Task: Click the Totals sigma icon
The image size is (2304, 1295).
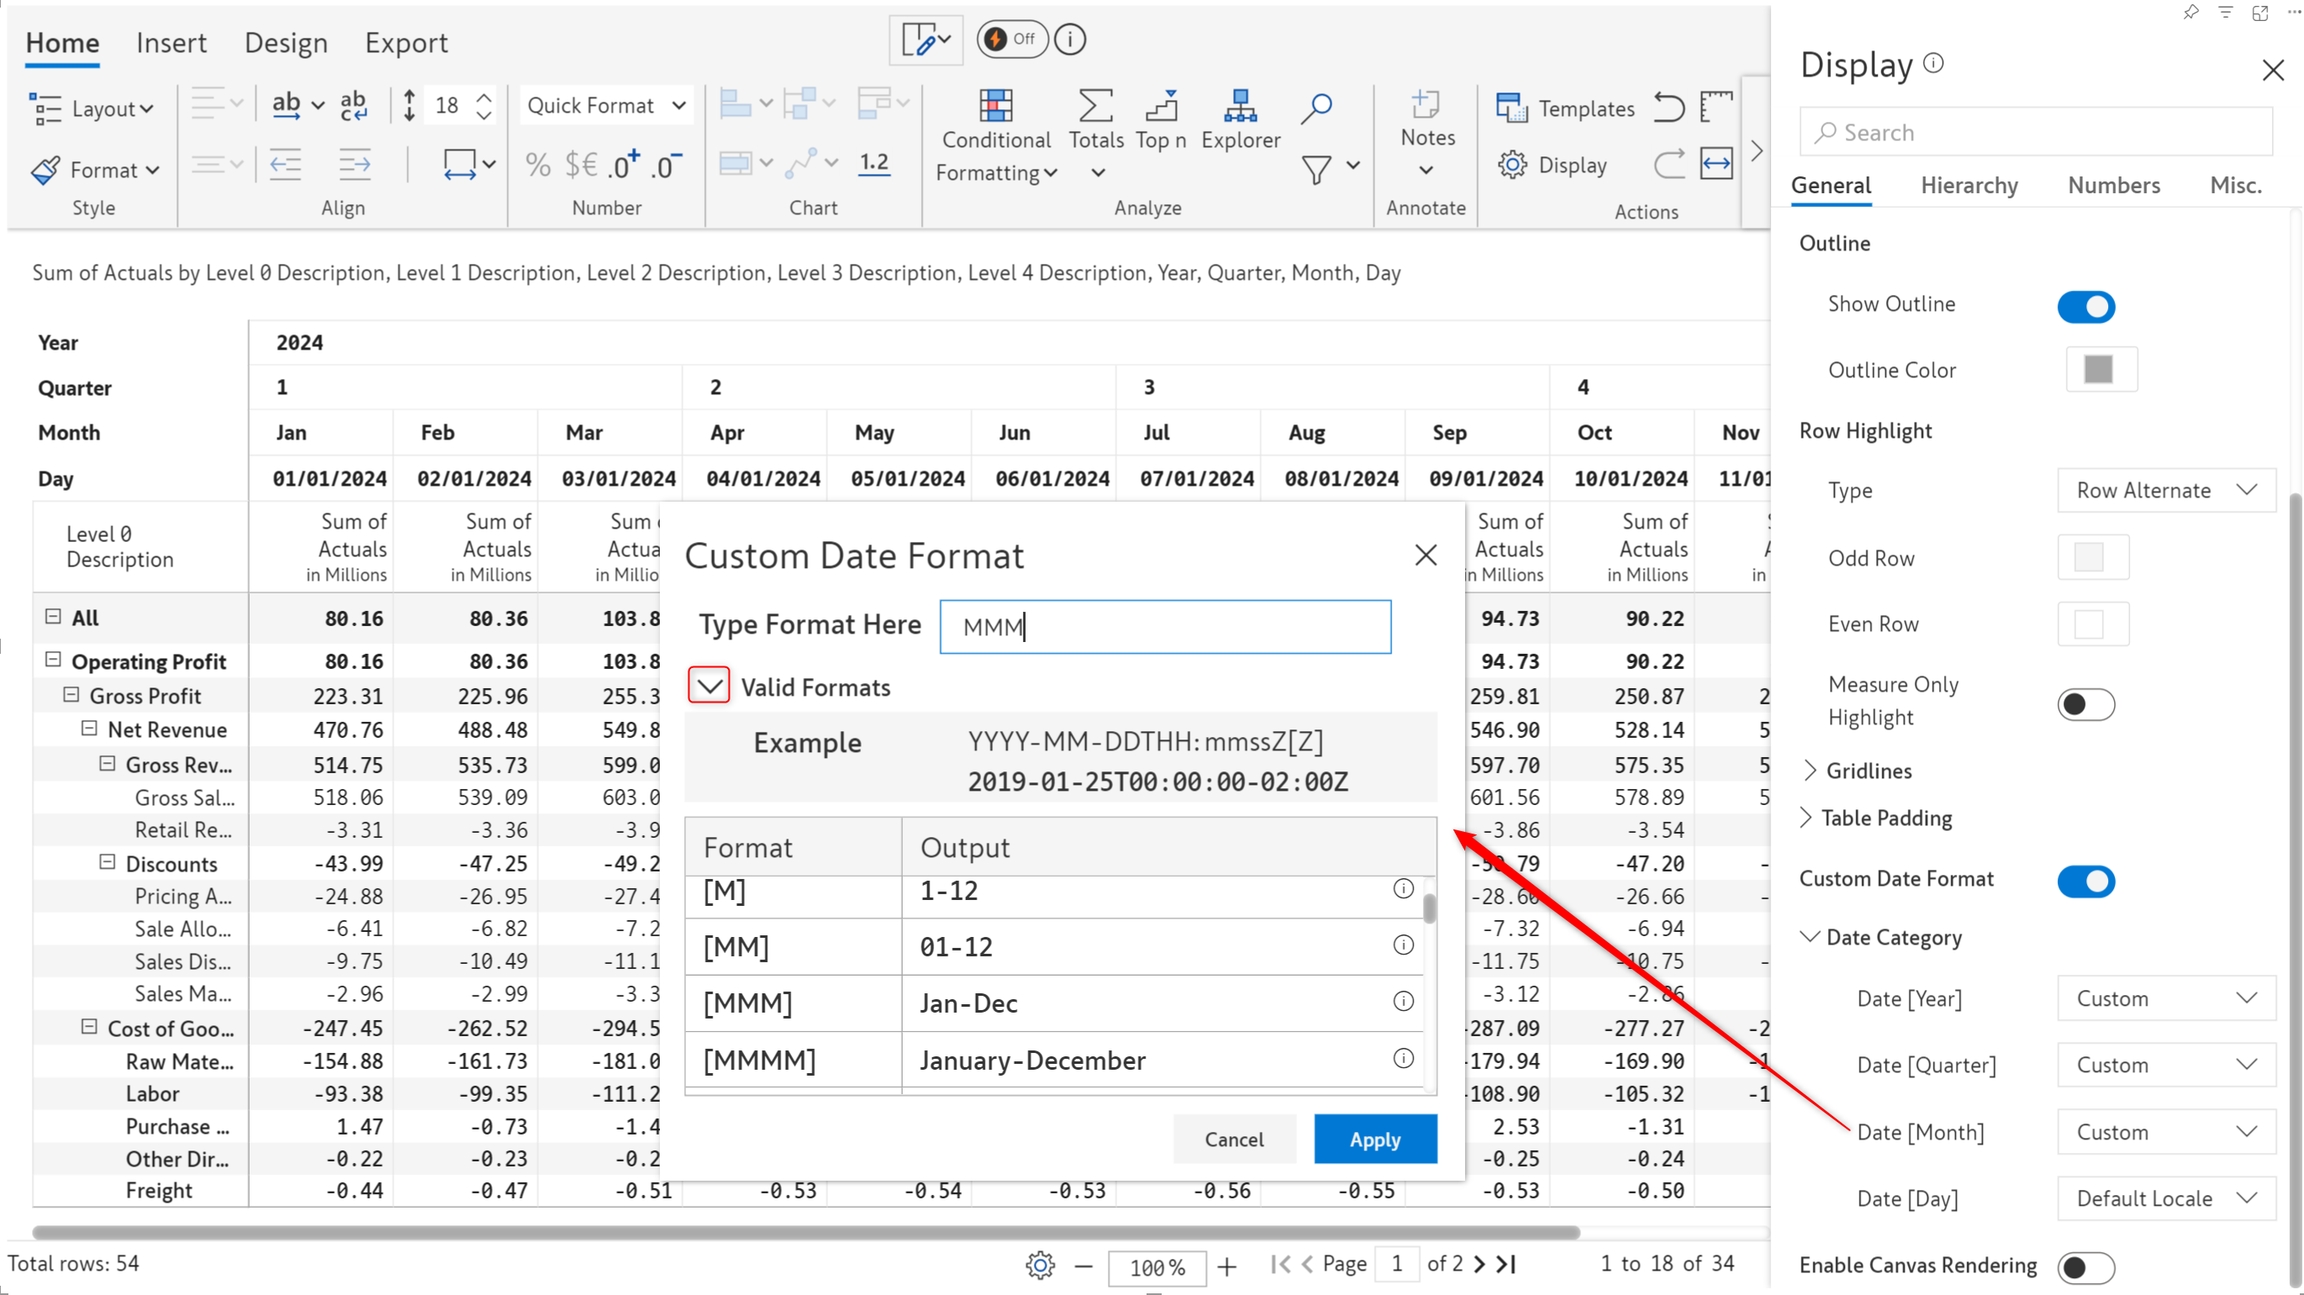Action: pyautogui.click(x=1095, y=105)
